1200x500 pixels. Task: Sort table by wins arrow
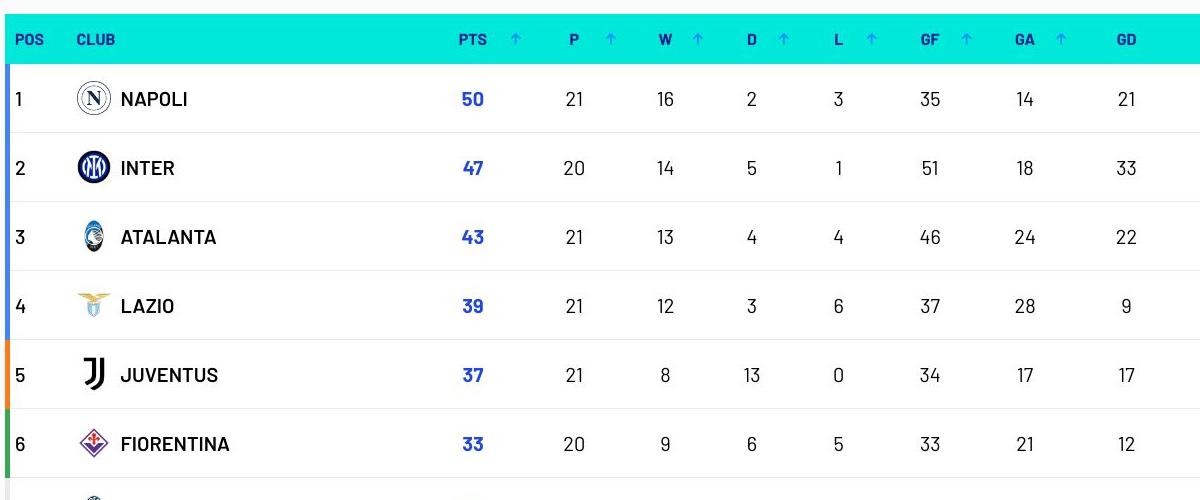tap(698, 39)
